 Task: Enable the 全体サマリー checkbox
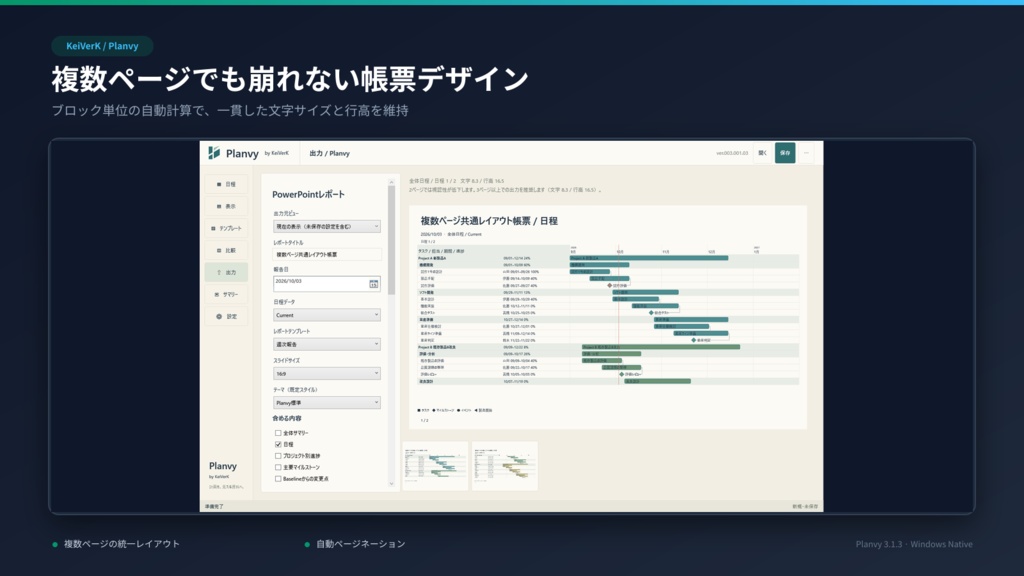click(x=278, y=433)
